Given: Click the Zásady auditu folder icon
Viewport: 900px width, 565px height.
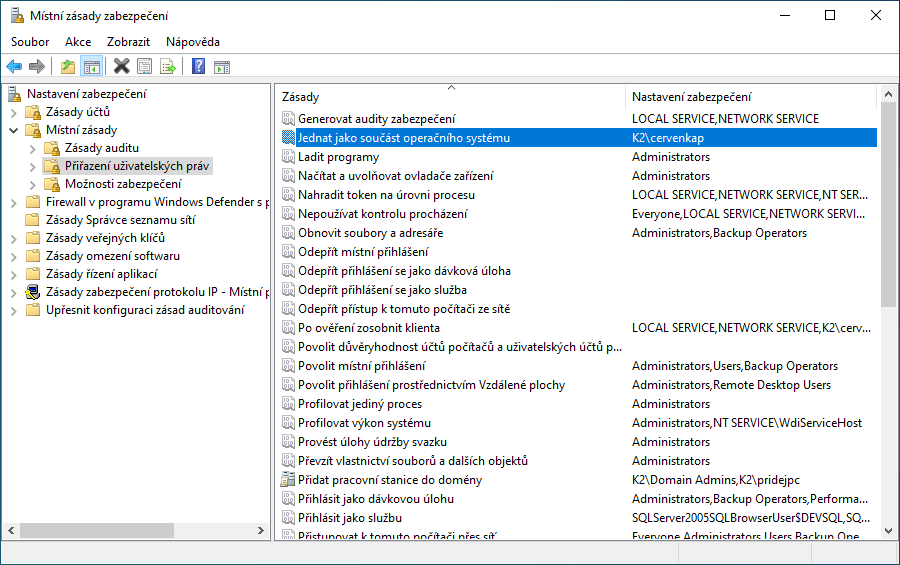Looking at the screenshot, I should pyautogui.click(x=52, y=148).
